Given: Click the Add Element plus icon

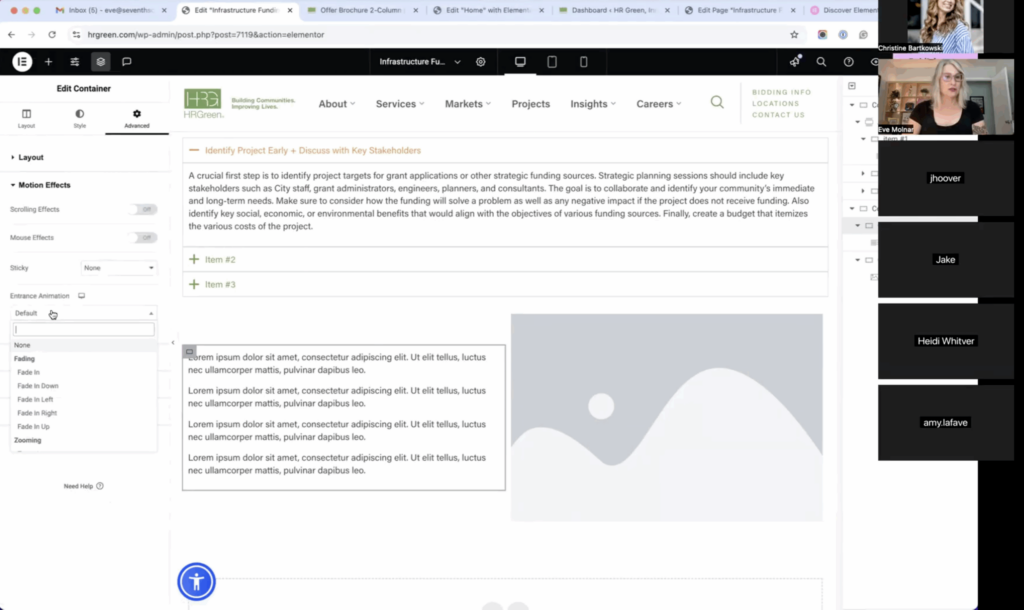Looking at the screenshot, I should 48,61.
